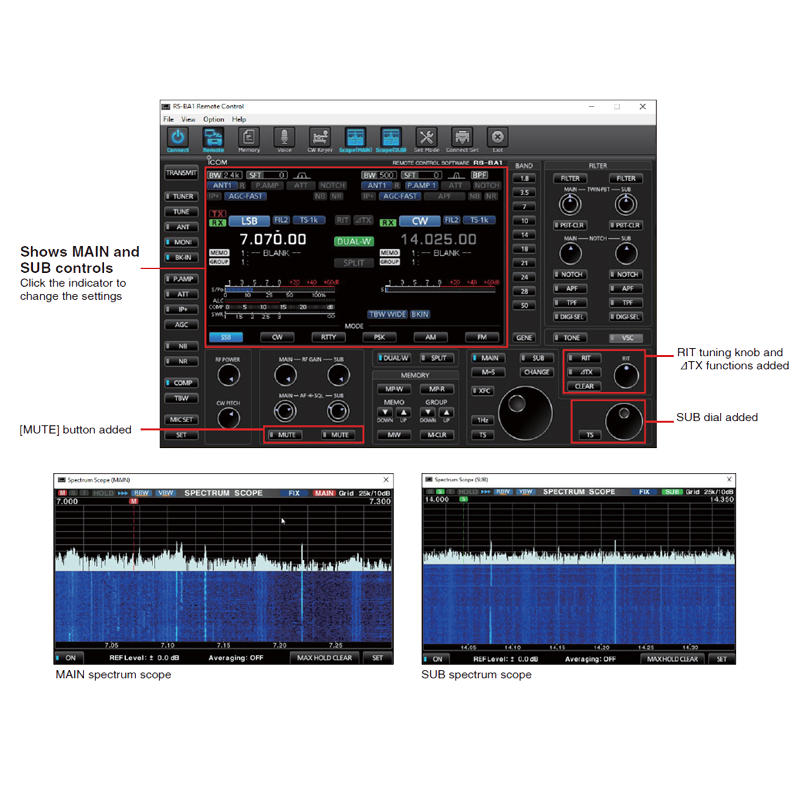
Task: Open the View menu
Action: (x=188, y=119)
